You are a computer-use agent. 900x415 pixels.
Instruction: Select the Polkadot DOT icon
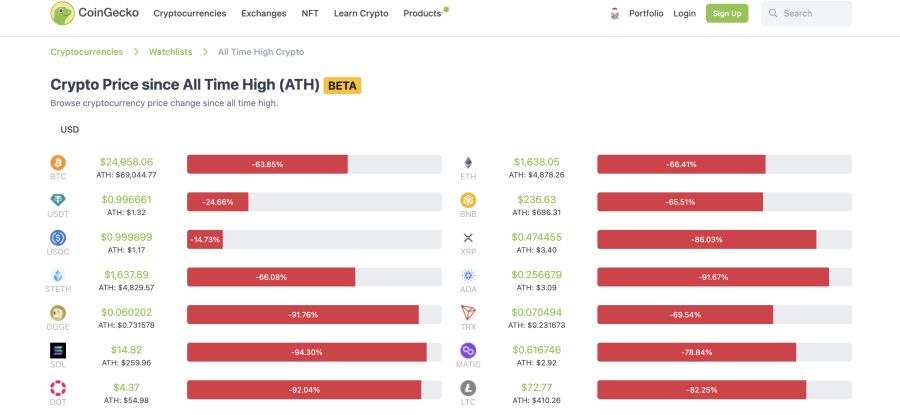point(58,388)
